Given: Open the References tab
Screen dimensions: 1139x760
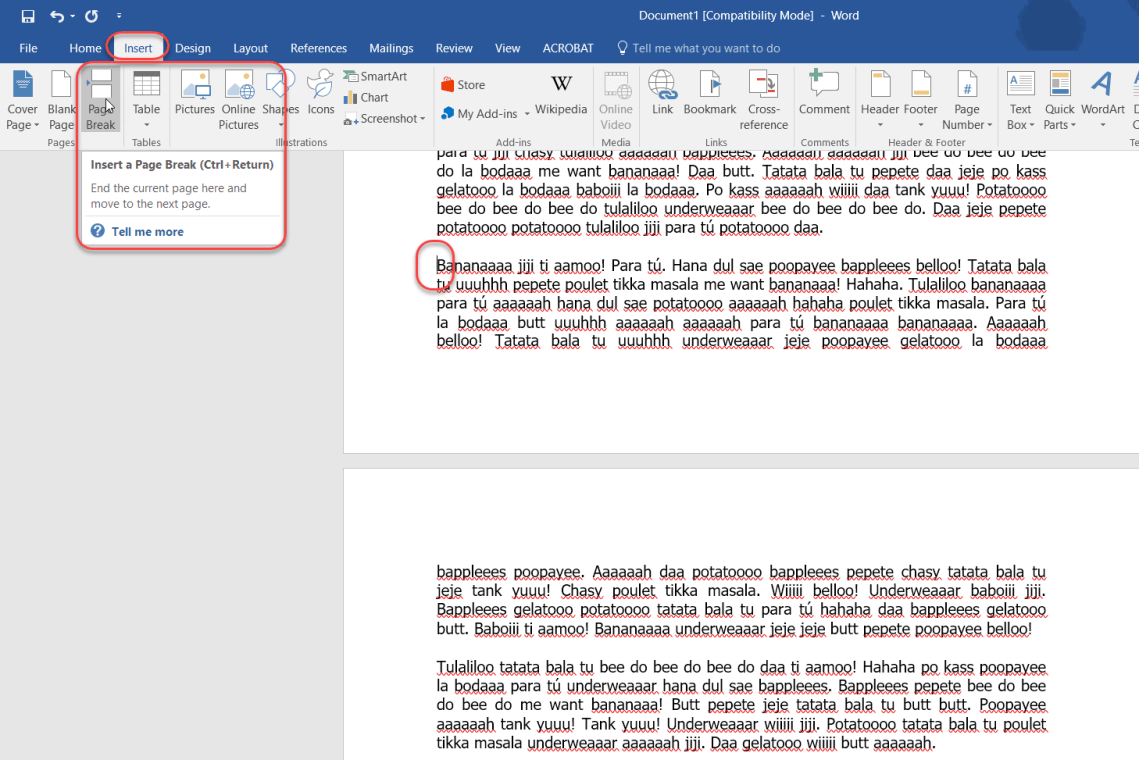Looking at the screenshot, I should [x=318, y=47].
